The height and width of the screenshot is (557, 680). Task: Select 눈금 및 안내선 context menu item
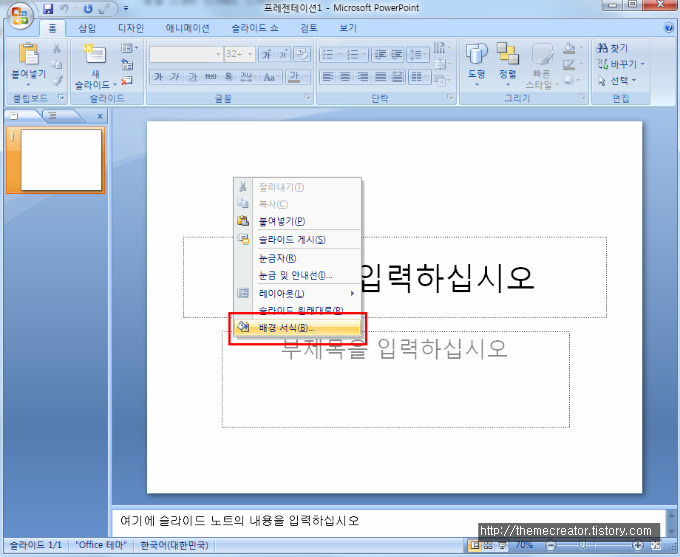click(x=297, y=275)
